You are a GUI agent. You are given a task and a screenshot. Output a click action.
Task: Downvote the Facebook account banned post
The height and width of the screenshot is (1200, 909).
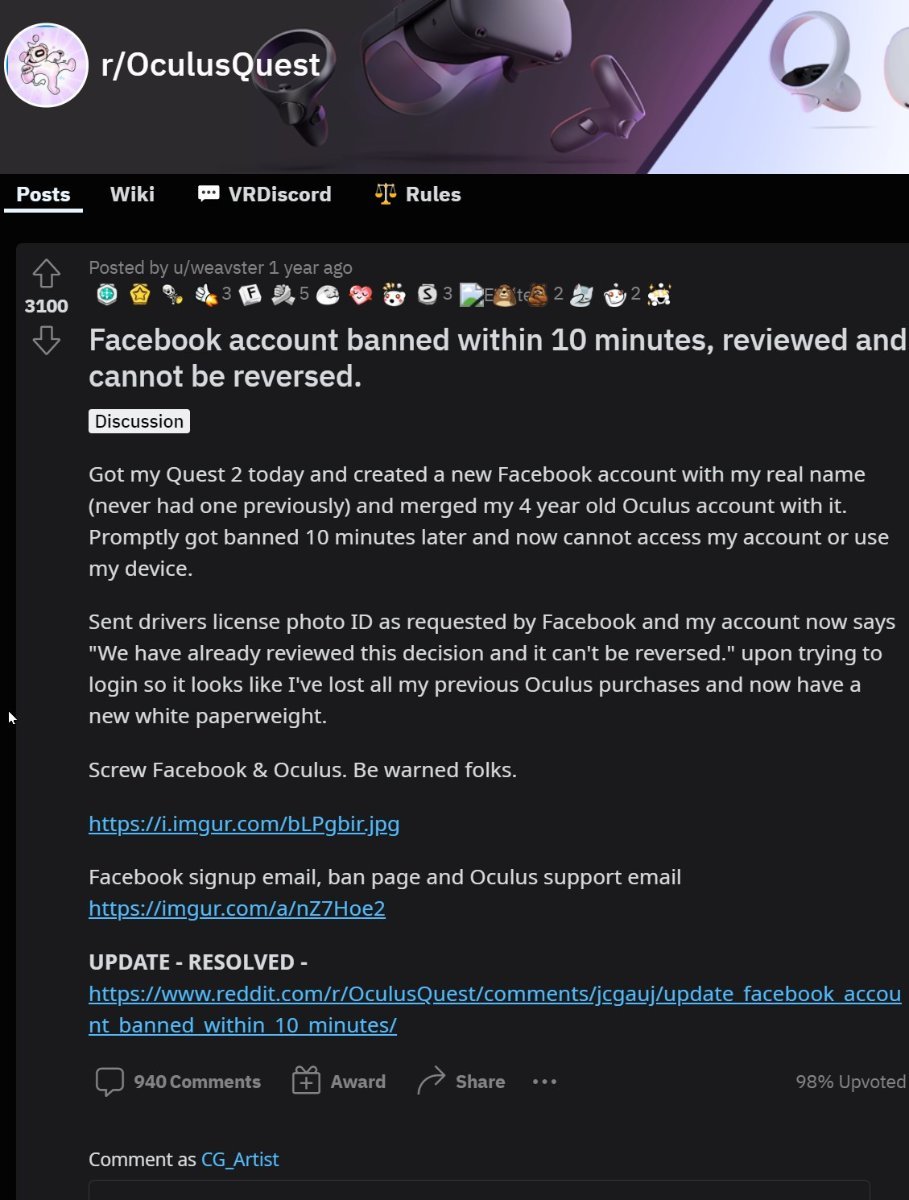[46, 342]
